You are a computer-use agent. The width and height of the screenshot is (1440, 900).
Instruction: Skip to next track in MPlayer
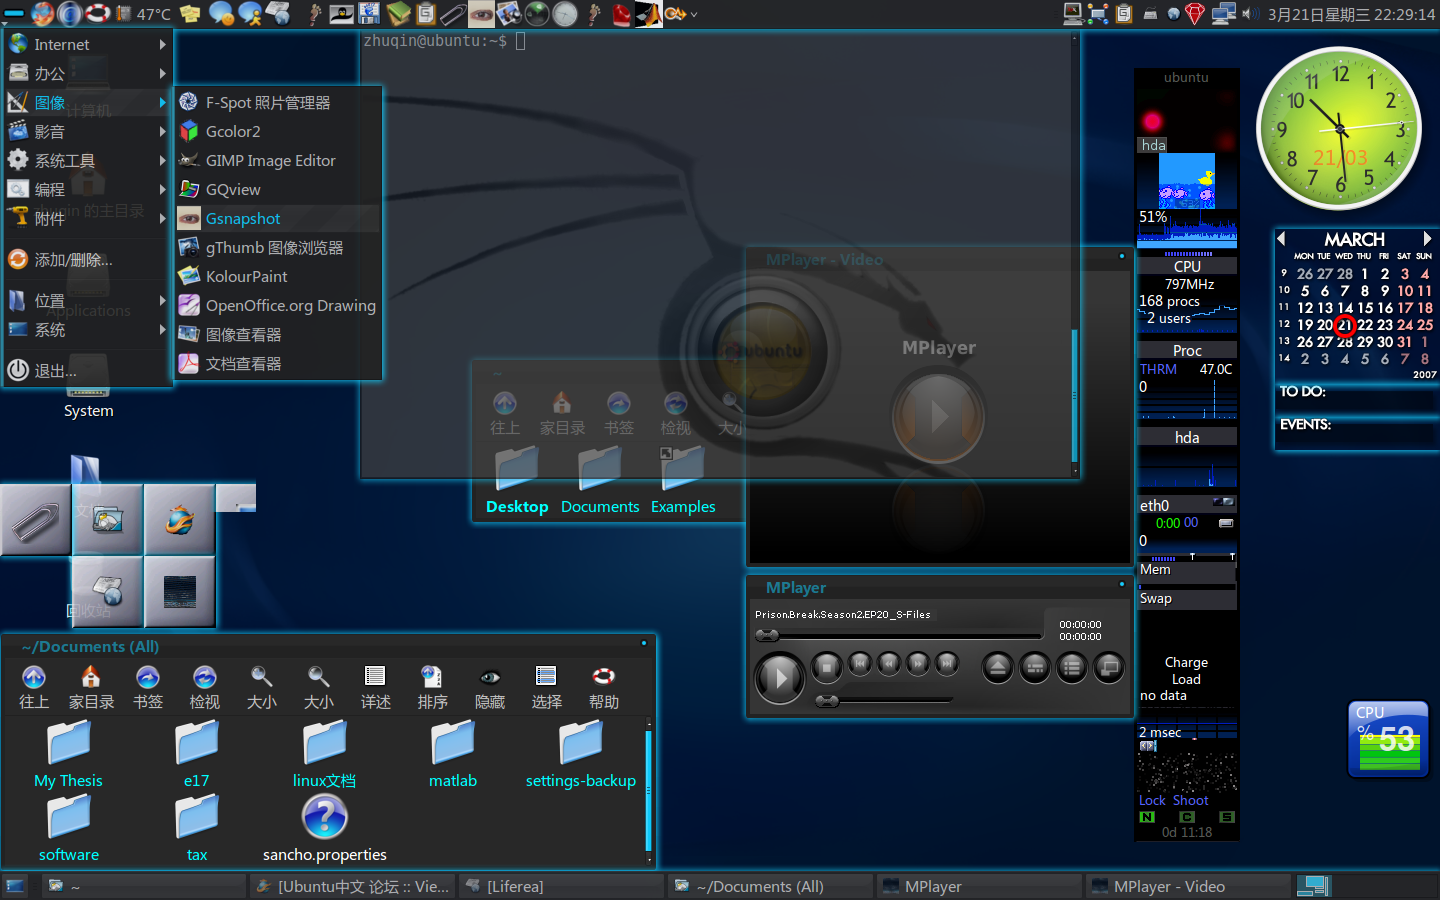947,663
